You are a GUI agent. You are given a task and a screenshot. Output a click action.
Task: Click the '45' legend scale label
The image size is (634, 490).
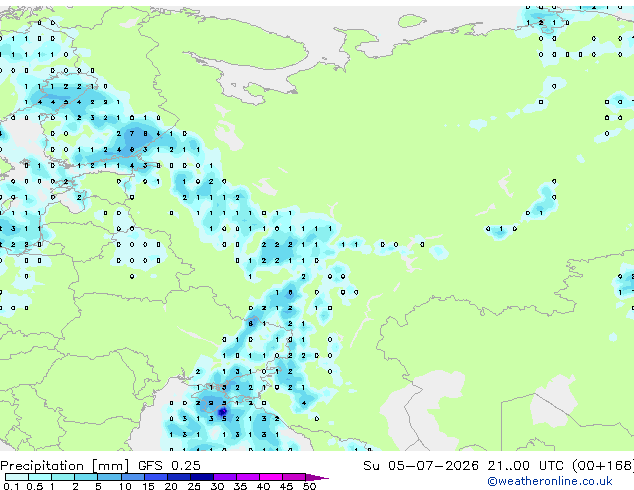click(x=286, y=486)
